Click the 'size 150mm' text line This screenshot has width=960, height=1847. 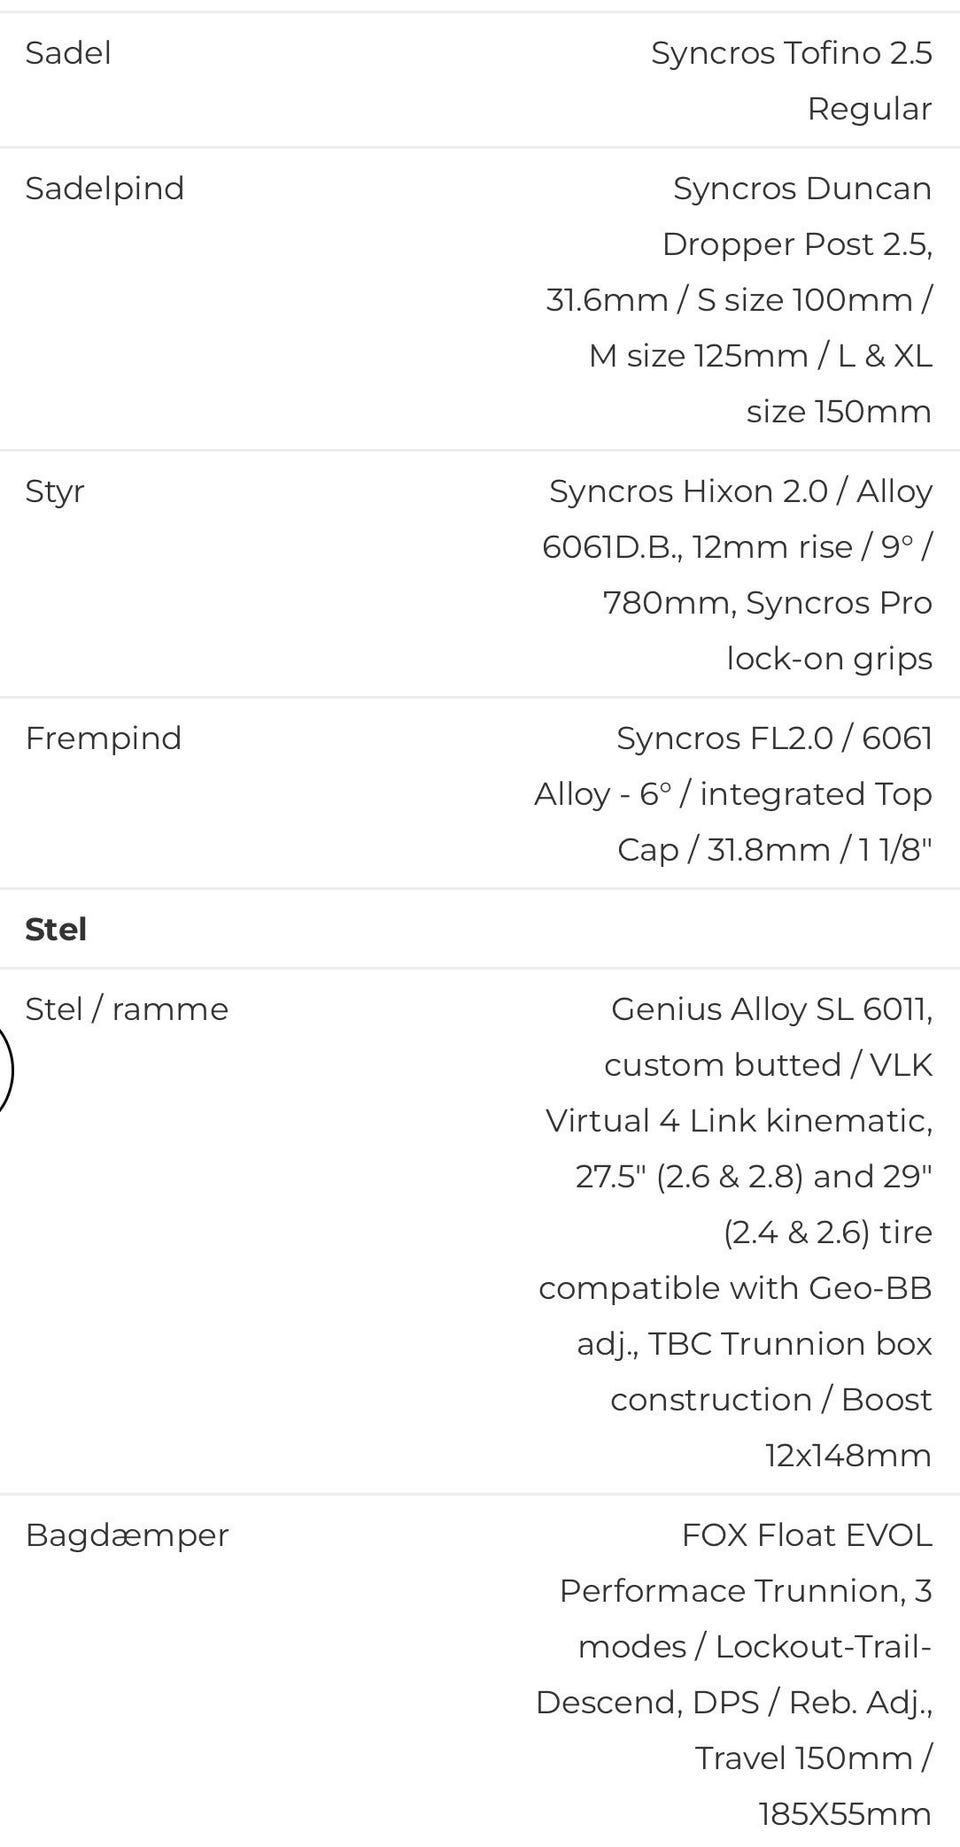click(x=839, y=411)
